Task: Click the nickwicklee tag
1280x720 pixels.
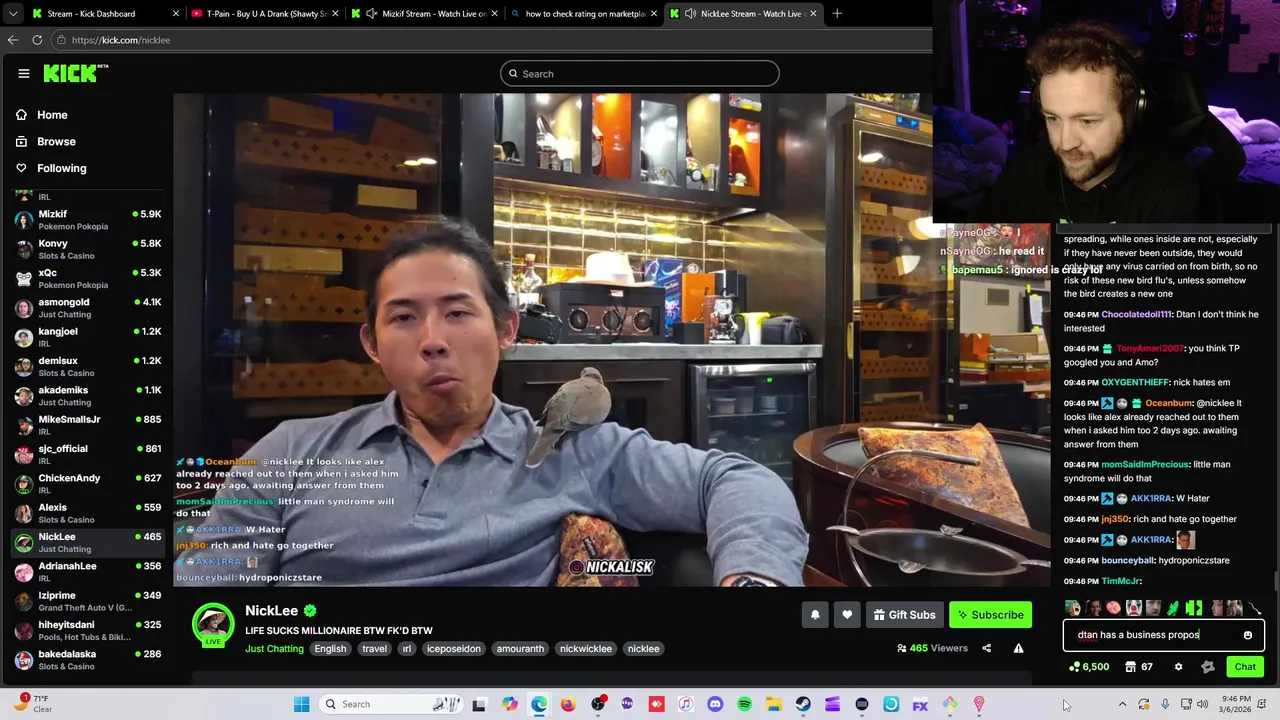Action: coord(586,649)
